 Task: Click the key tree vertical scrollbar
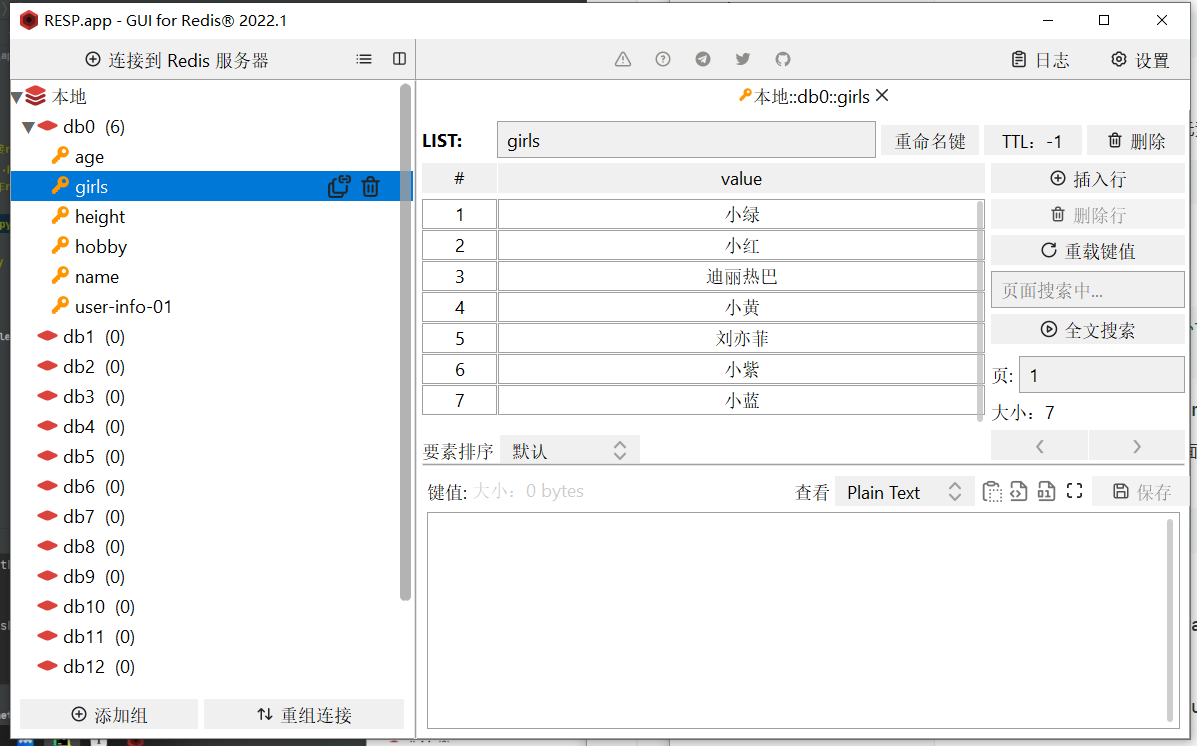[x=405, y=344]
